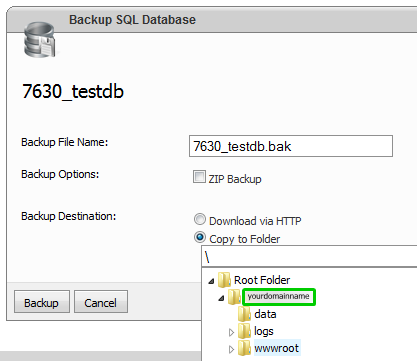Collapse the yourdomainname folder node
This screenshot has width=417, height=361.
click(x=221, y=298)
